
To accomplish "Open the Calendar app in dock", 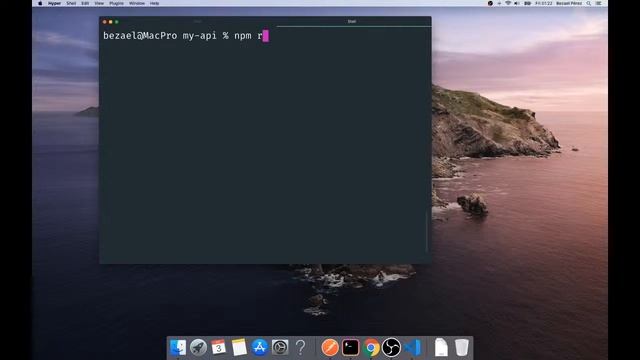I will (218, 347).
